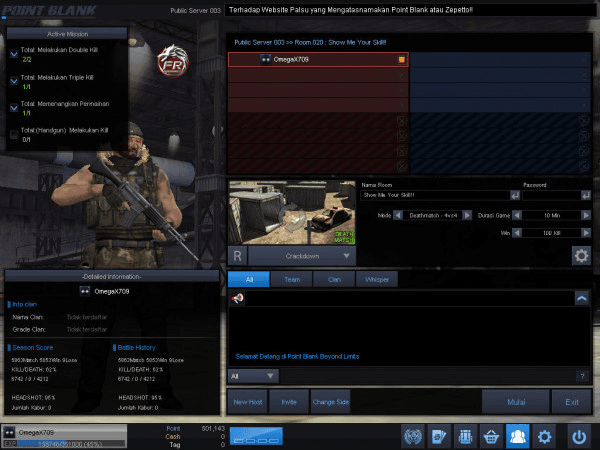600x450 pixels.
Task: Select the OmegaX709 player row in red team
Action: point(318,60)
